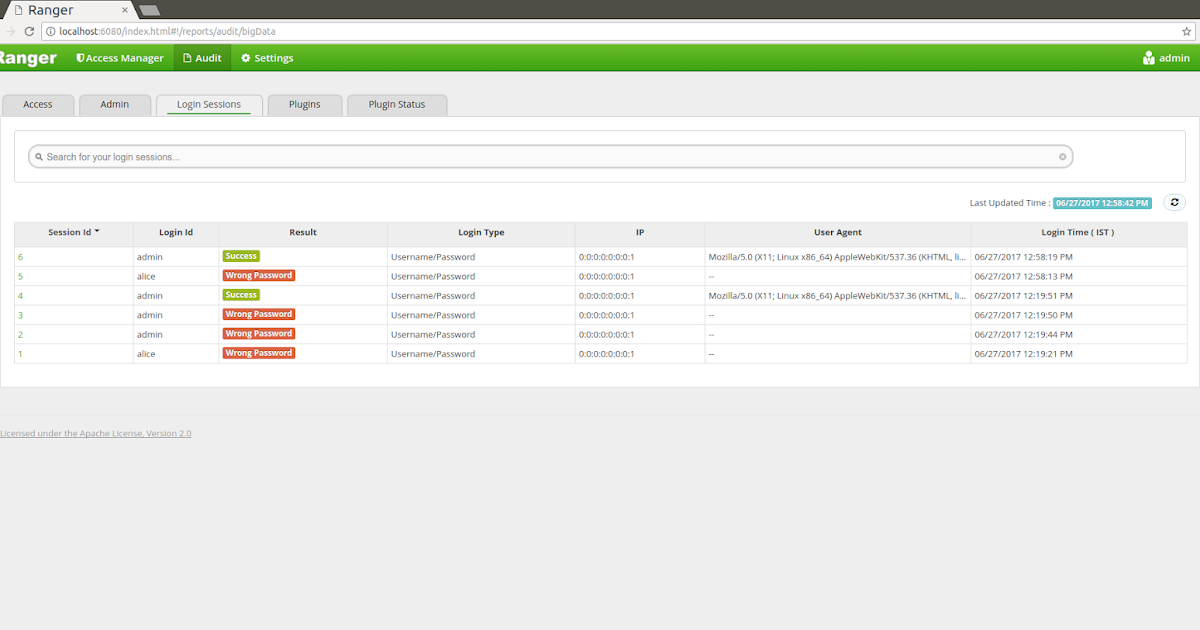Screen dimensions: 1200x630
Task: Open the Audit menu
Action: click(202, 58)
